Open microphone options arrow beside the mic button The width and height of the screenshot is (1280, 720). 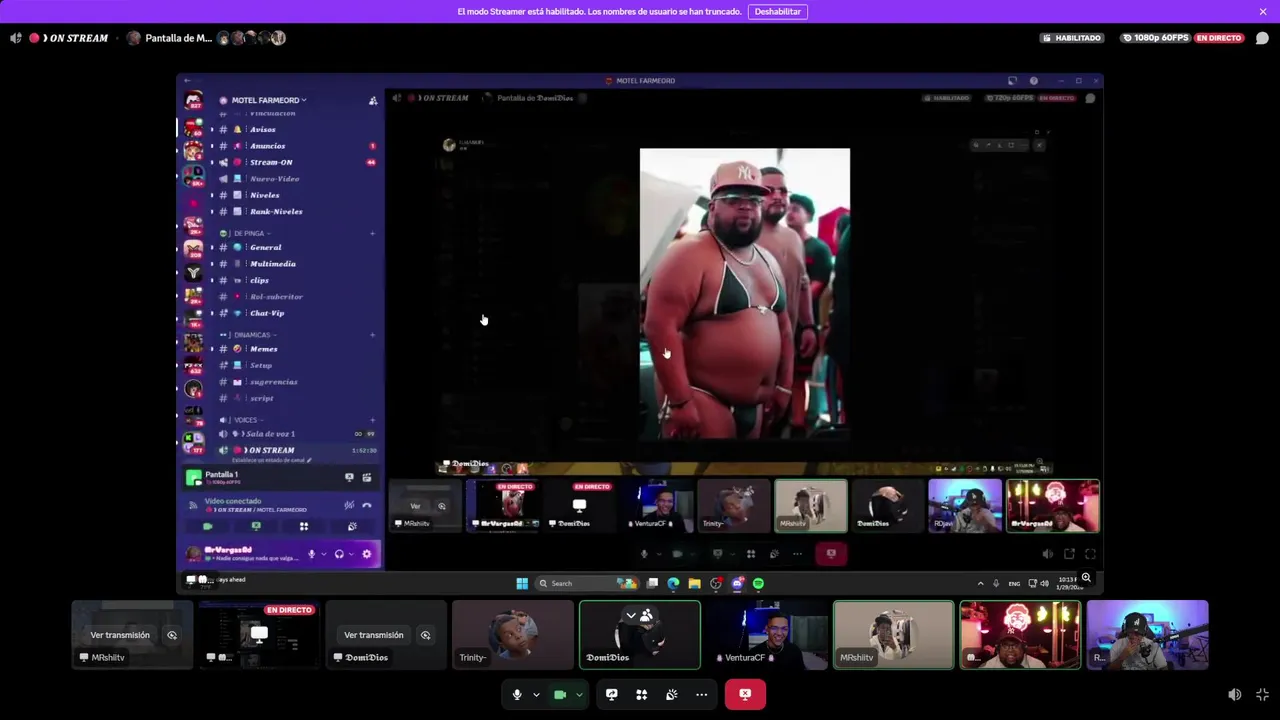coord(536,695)
